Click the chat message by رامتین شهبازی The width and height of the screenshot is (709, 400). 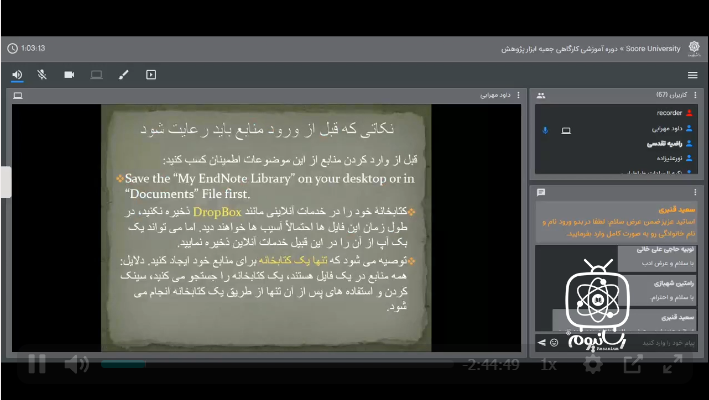coord(657,291)
